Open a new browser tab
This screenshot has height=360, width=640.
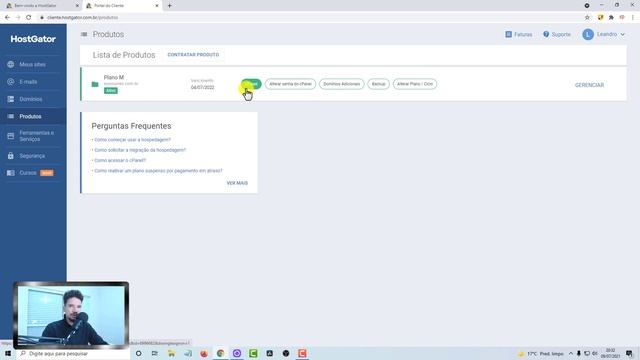click(x=169, y=6)
